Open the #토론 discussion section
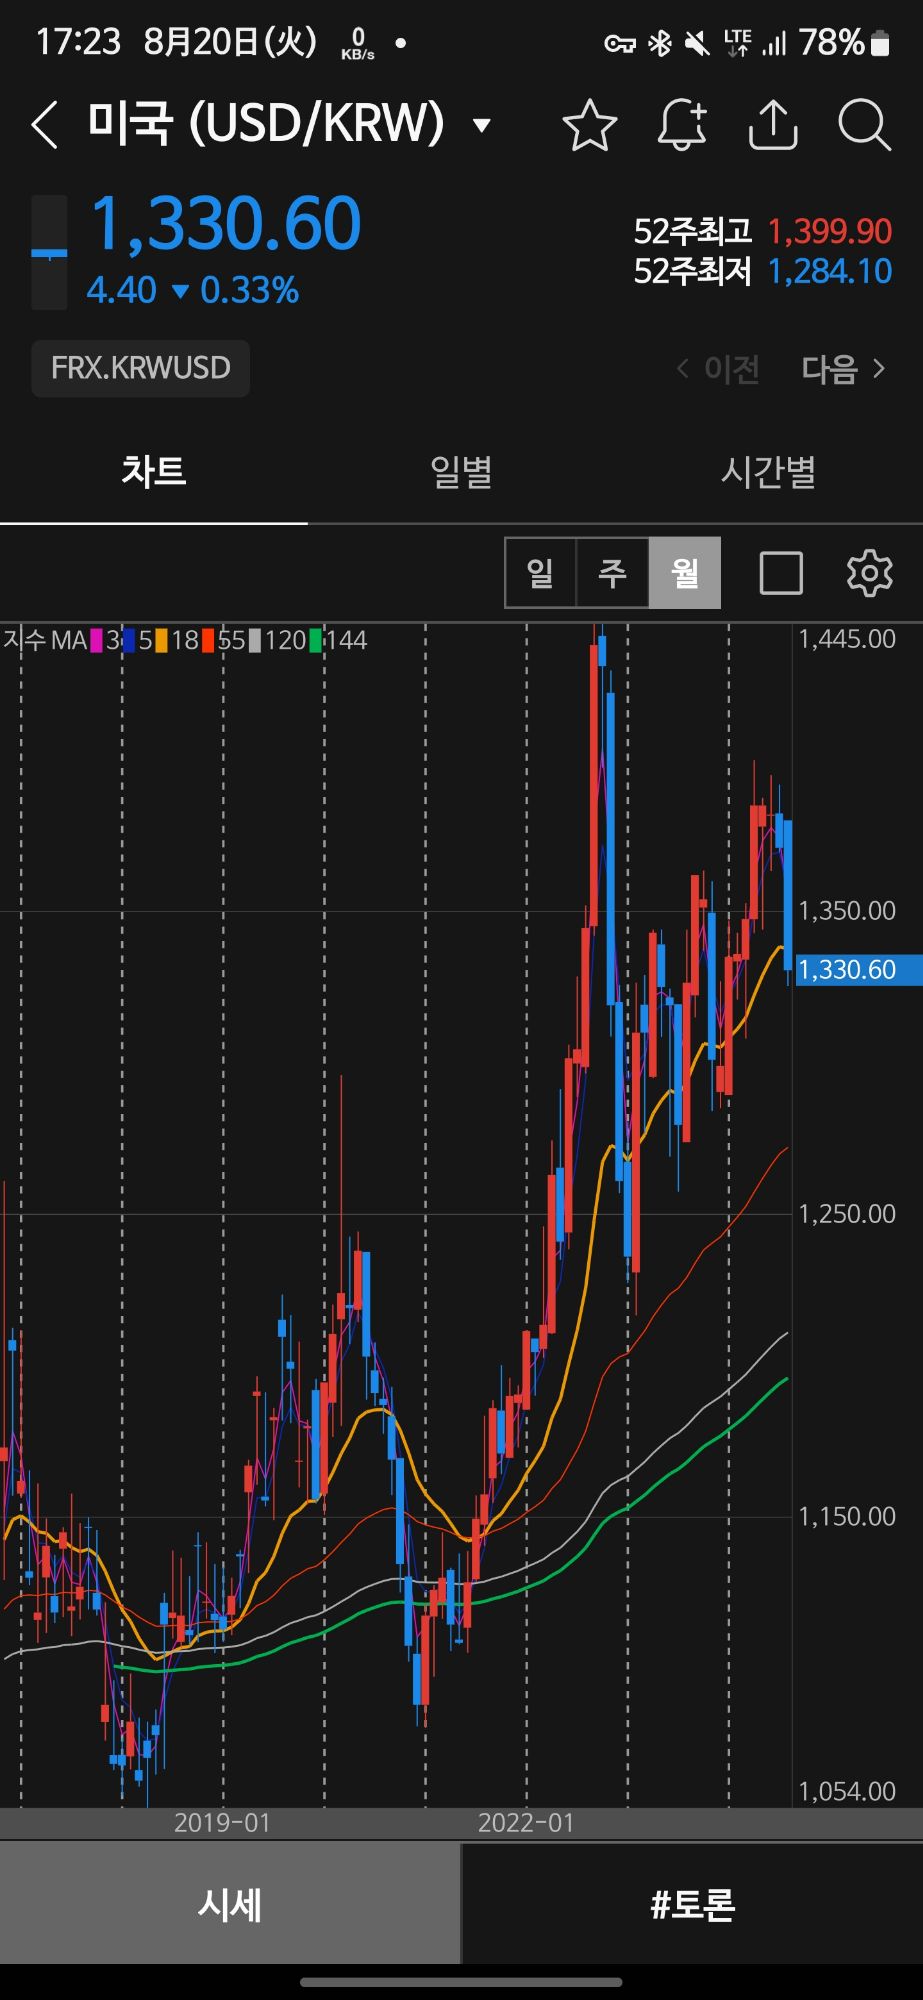The width and height of the screenshot is (923, 2000). pos(692,1904)
